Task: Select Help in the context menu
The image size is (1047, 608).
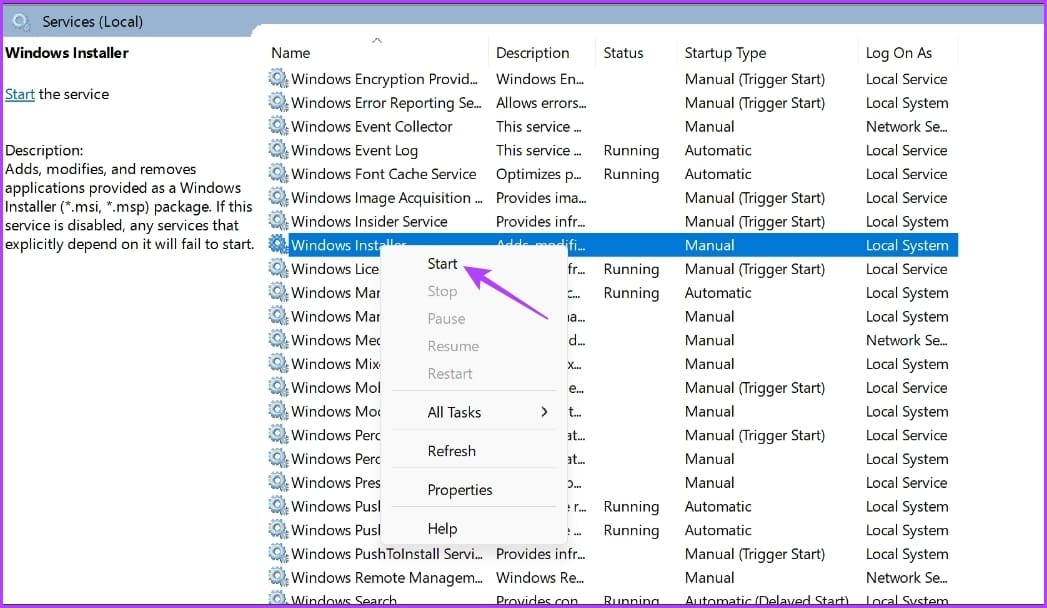Action: pos(442,529)
